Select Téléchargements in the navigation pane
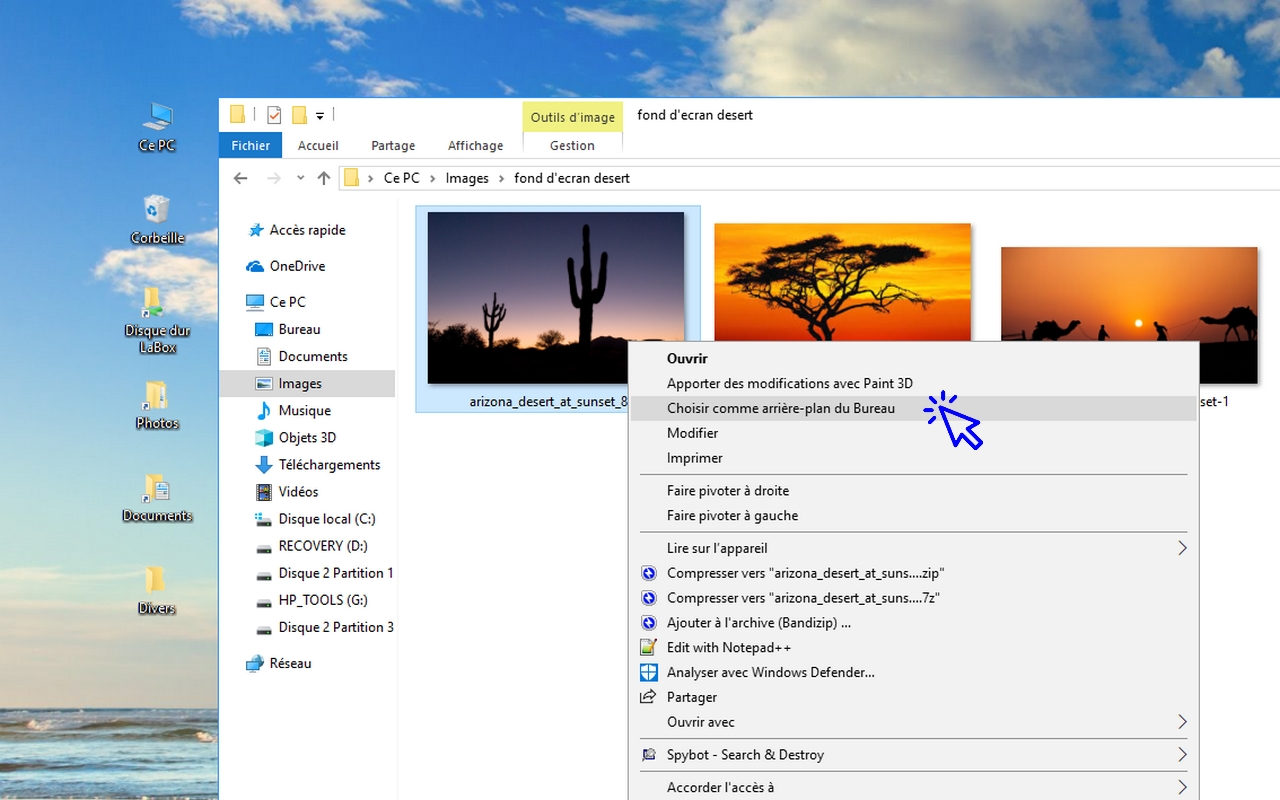 point(329,464)
